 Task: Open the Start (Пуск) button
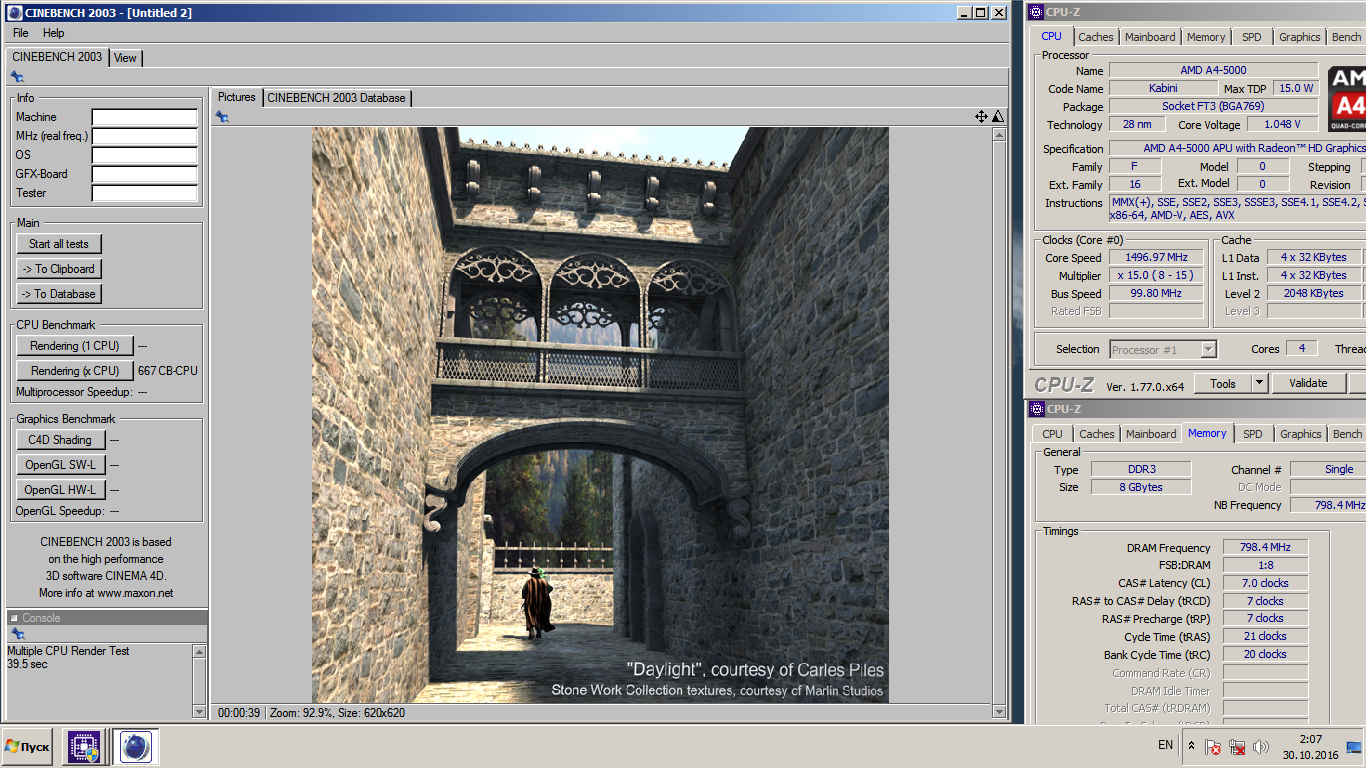point(27,747)
